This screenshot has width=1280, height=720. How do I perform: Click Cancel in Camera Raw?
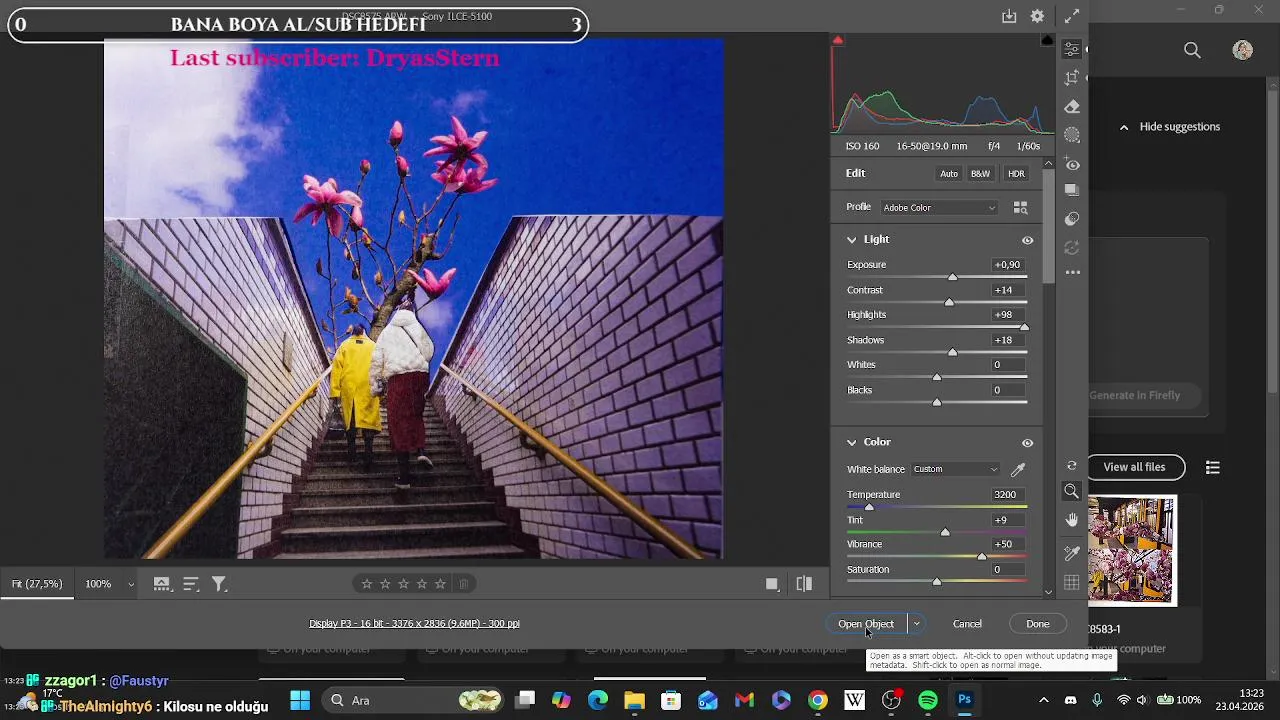click(x=967, y=624)
